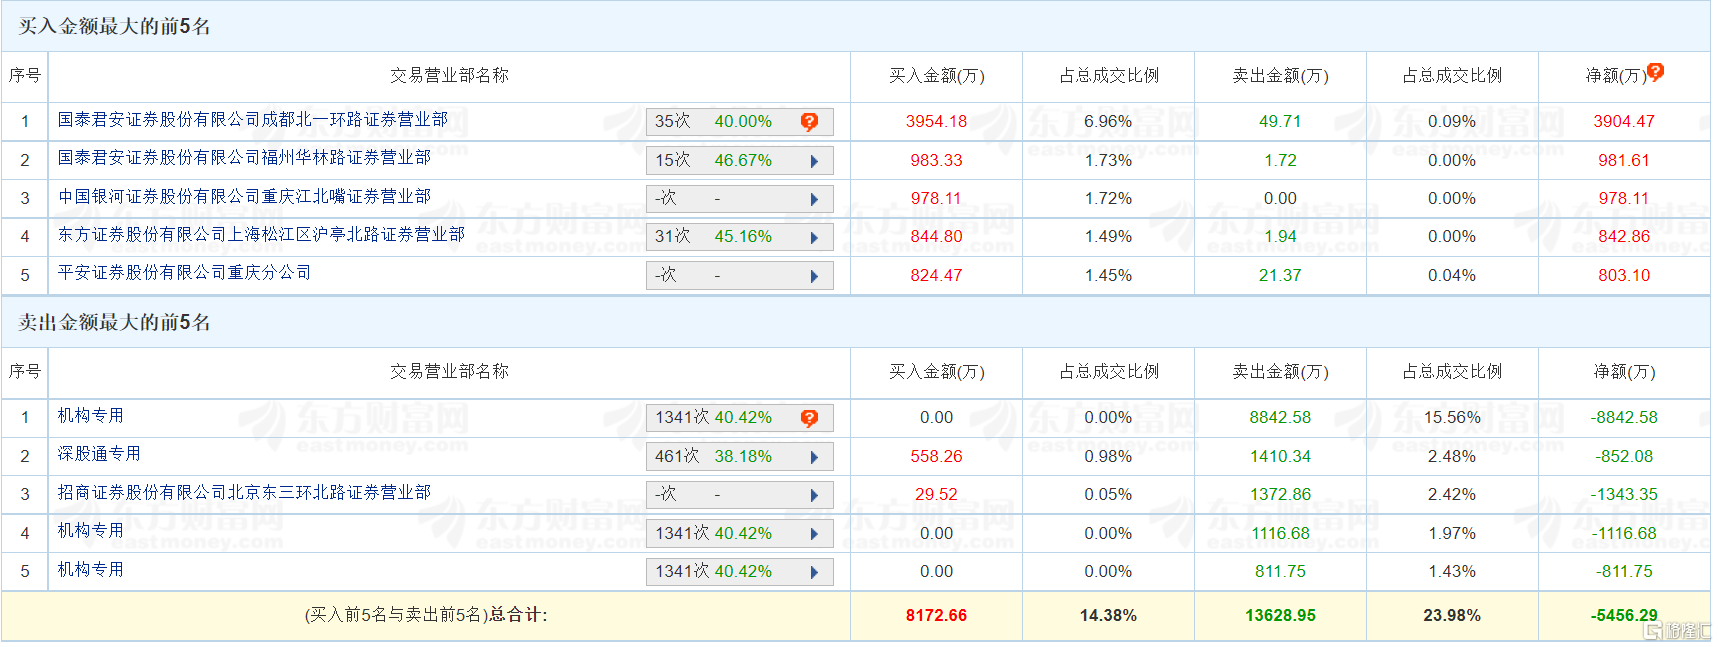Expand arrow in 平安证券重庆分公司 row

pos(814,276)
